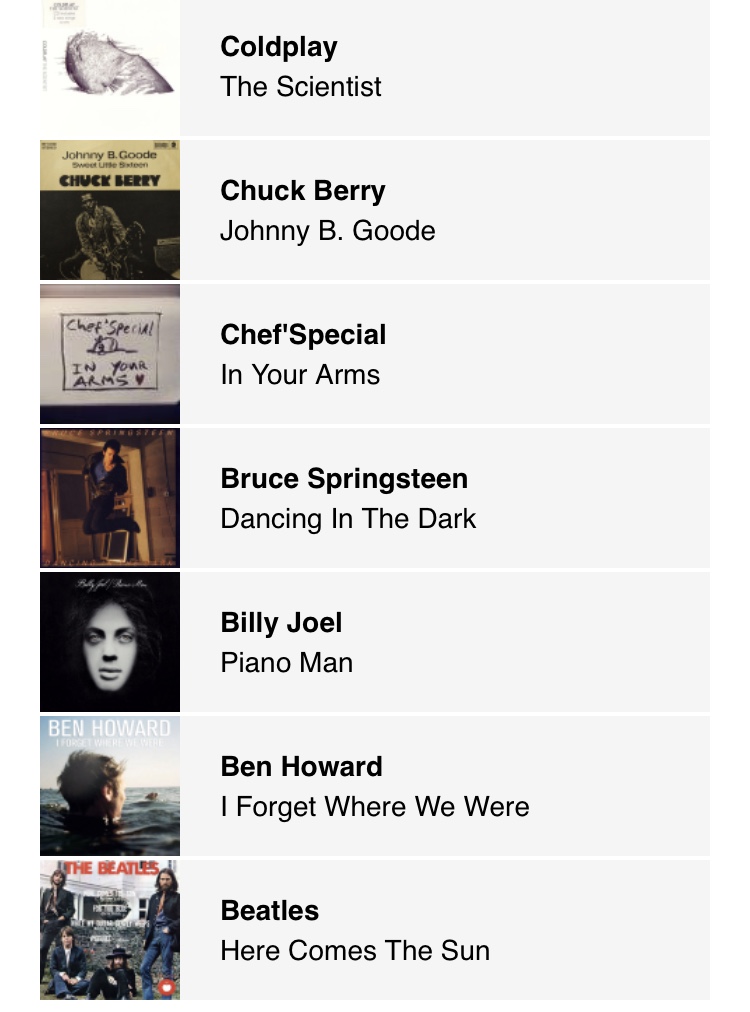
Task: Open The Beatles group photo cover
Action: click(x=110, y=929)
